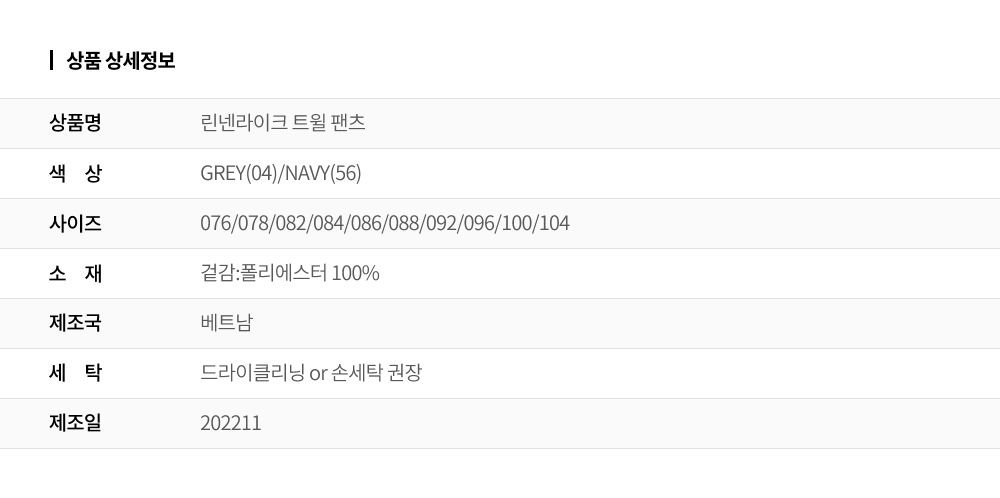Select the 세 탁 row label

click(x=75, y=373)
